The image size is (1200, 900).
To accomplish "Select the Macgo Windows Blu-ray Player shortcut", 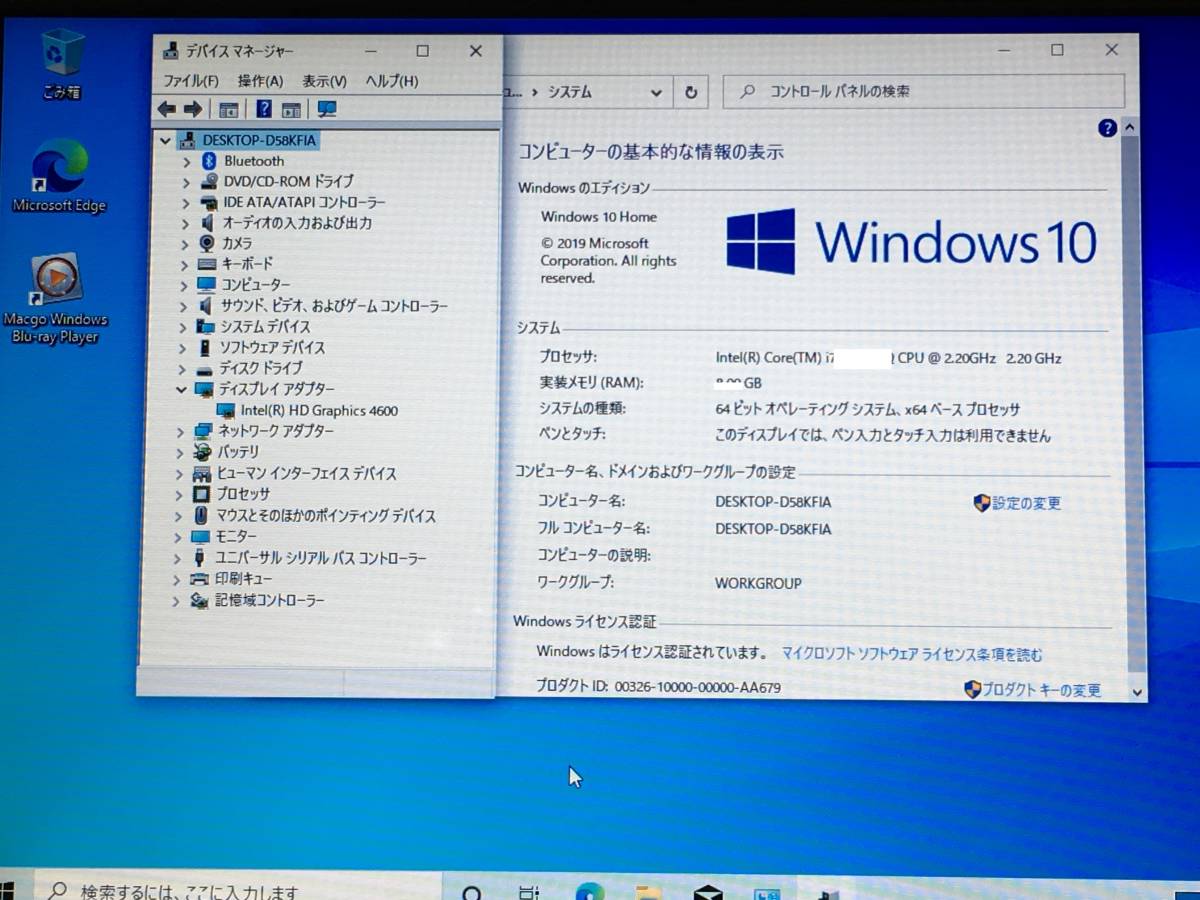I will point(55,299).
